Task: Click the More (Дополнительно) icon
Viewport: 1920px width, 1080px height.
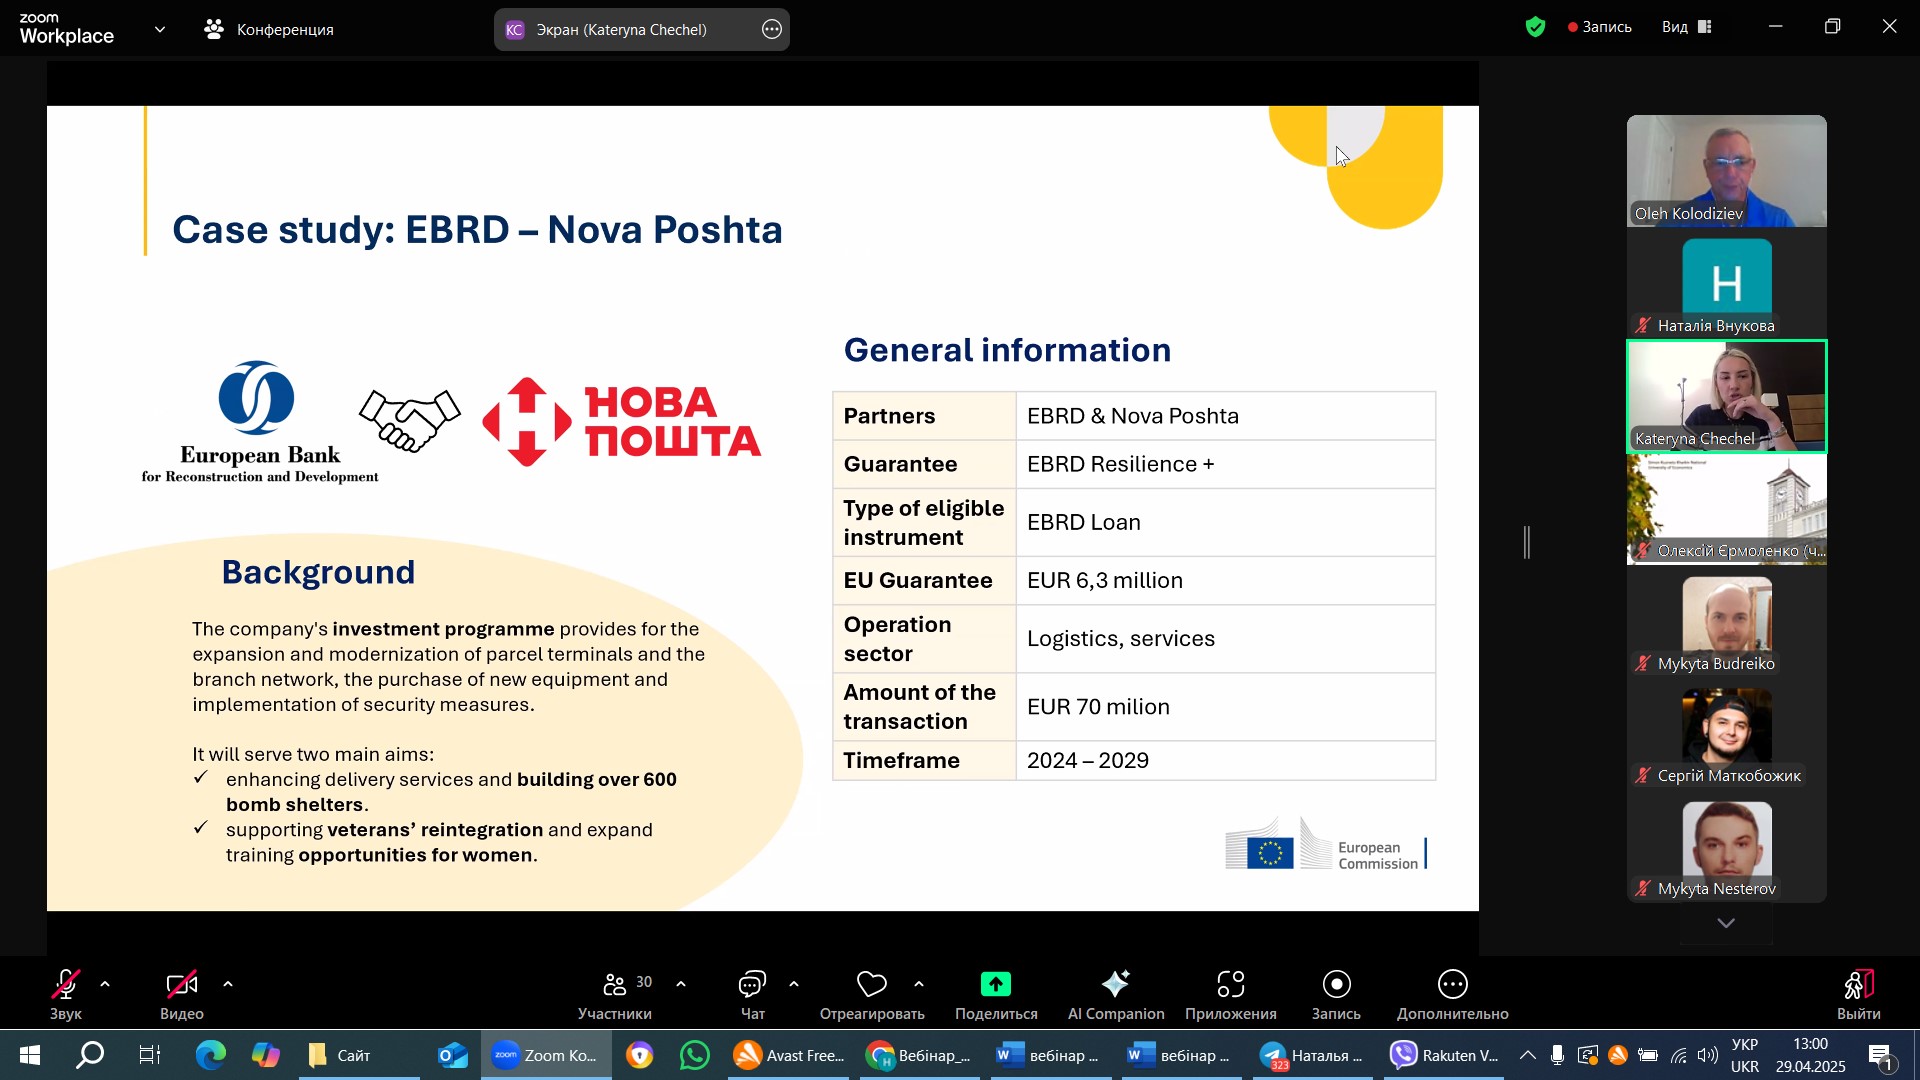Action: coord(1452,986)
